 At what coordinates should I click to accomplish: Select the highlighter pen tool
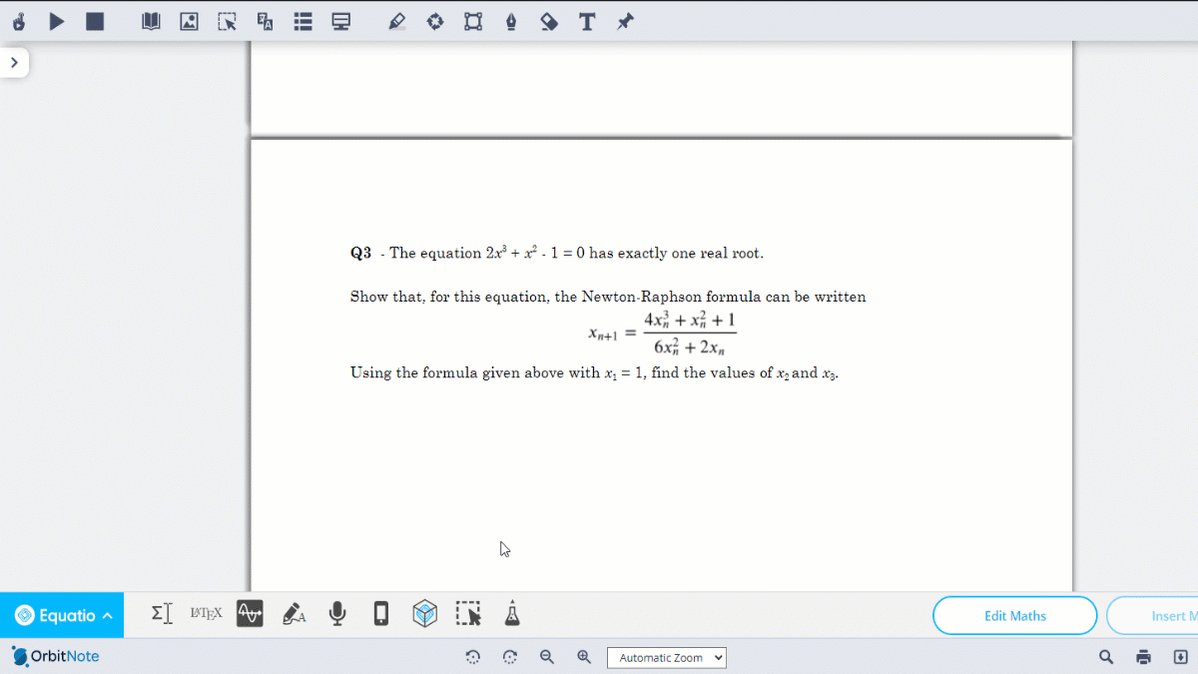397,21
